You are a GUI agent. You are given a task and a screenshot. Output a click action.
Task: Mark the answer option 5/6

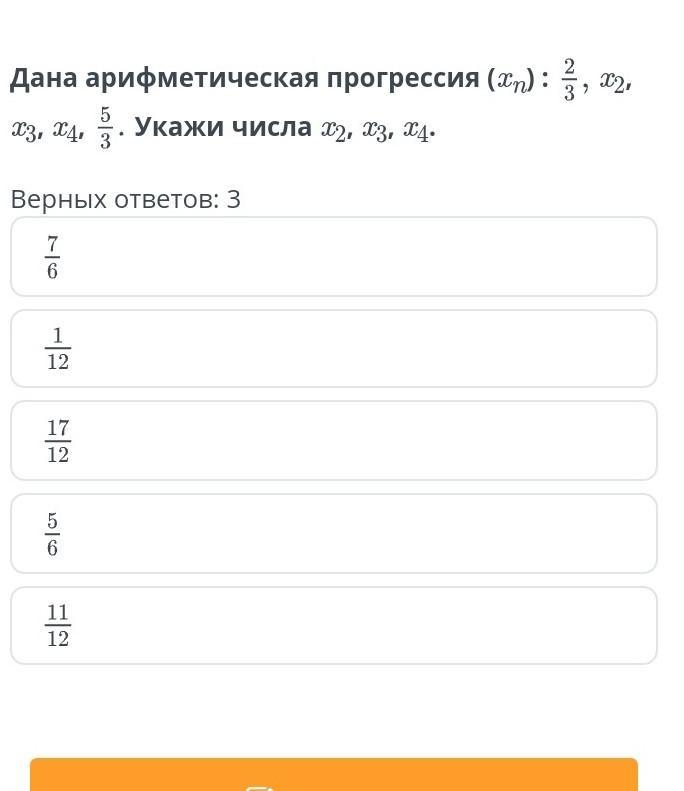(x=333, y=534)
